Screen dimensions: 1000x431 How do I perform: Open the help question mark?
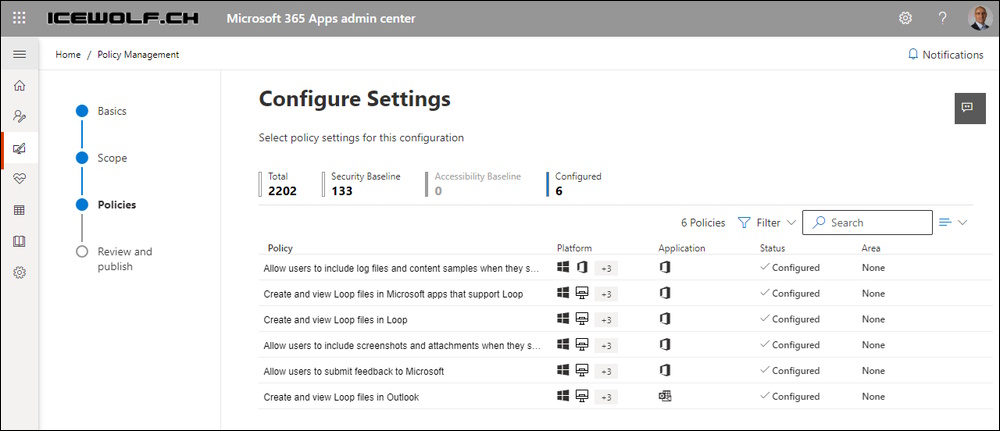tap(943, 18)
